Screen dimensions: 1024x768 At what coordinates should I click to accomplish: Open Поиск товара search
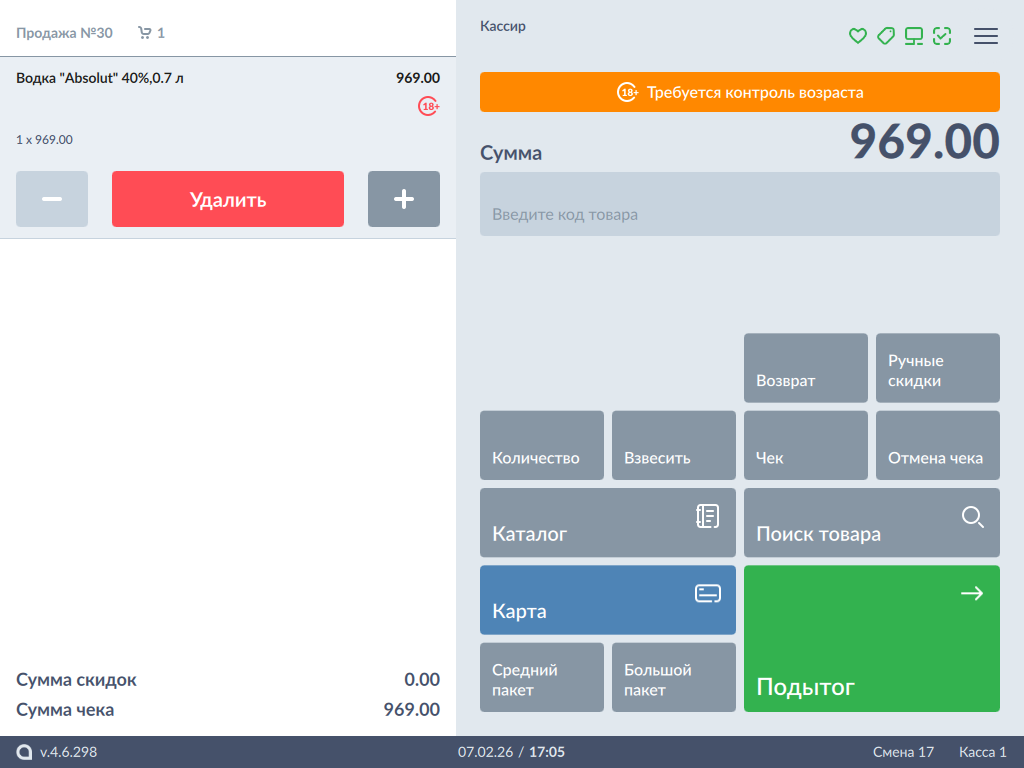click(872, 523)
